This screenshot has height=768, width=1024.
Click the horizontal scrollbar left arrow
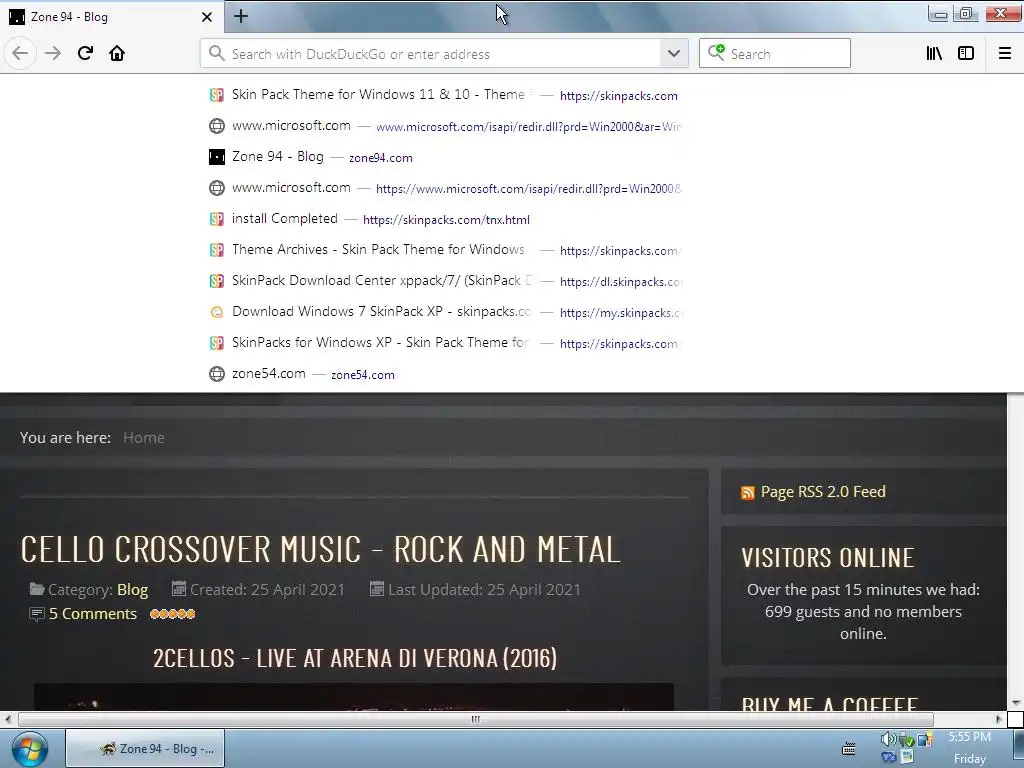[x=8, y=719]
